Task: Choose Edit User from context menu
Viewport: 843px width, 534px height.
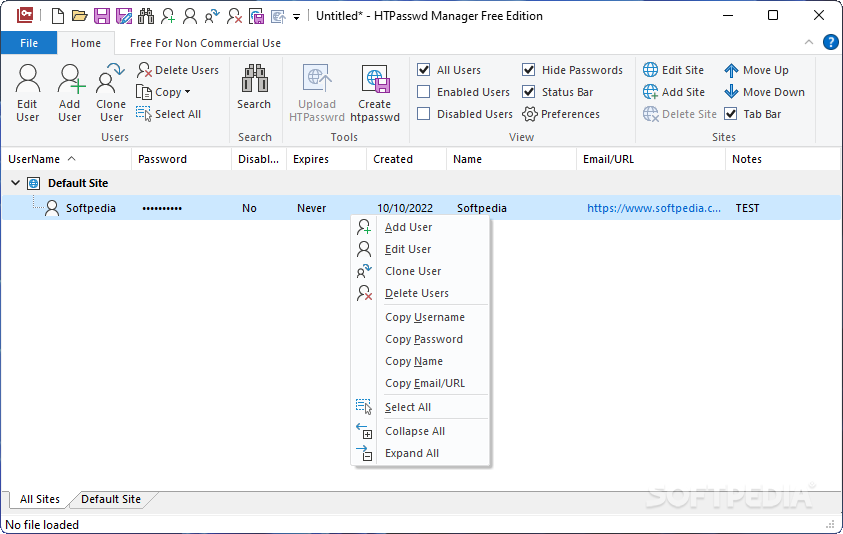Action: tap(420, 249)
